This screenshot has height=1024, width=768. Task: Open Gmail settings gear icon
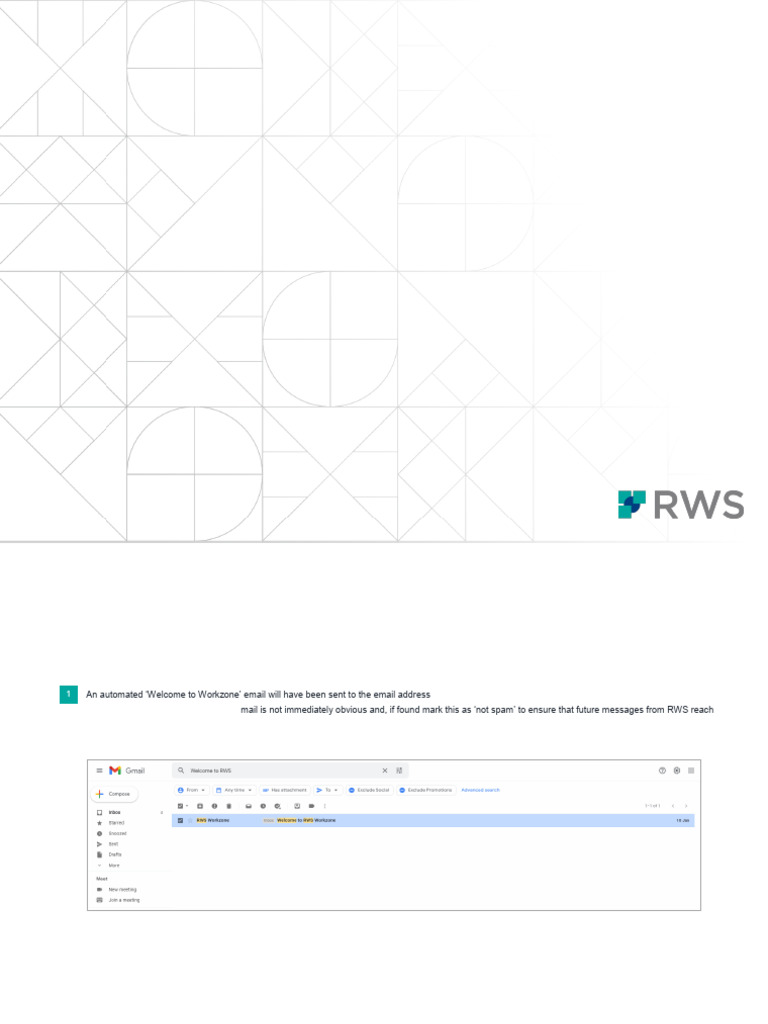click(677, 770)
